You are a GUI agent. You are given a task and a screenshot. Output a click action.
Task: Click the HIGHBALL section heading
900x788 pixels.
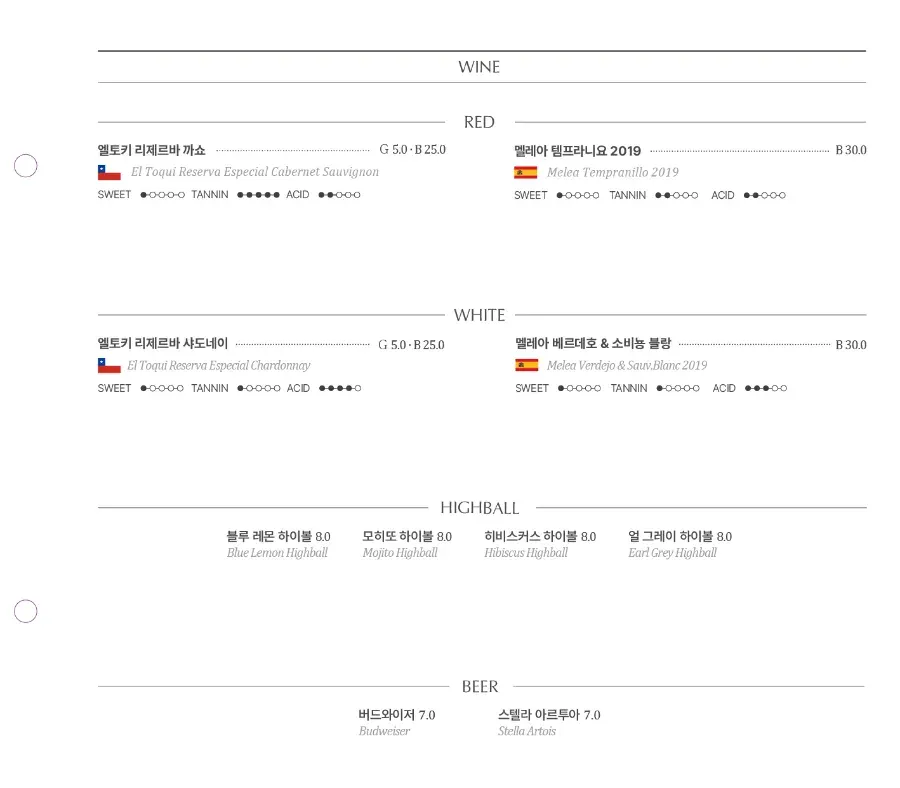point(479,508)
